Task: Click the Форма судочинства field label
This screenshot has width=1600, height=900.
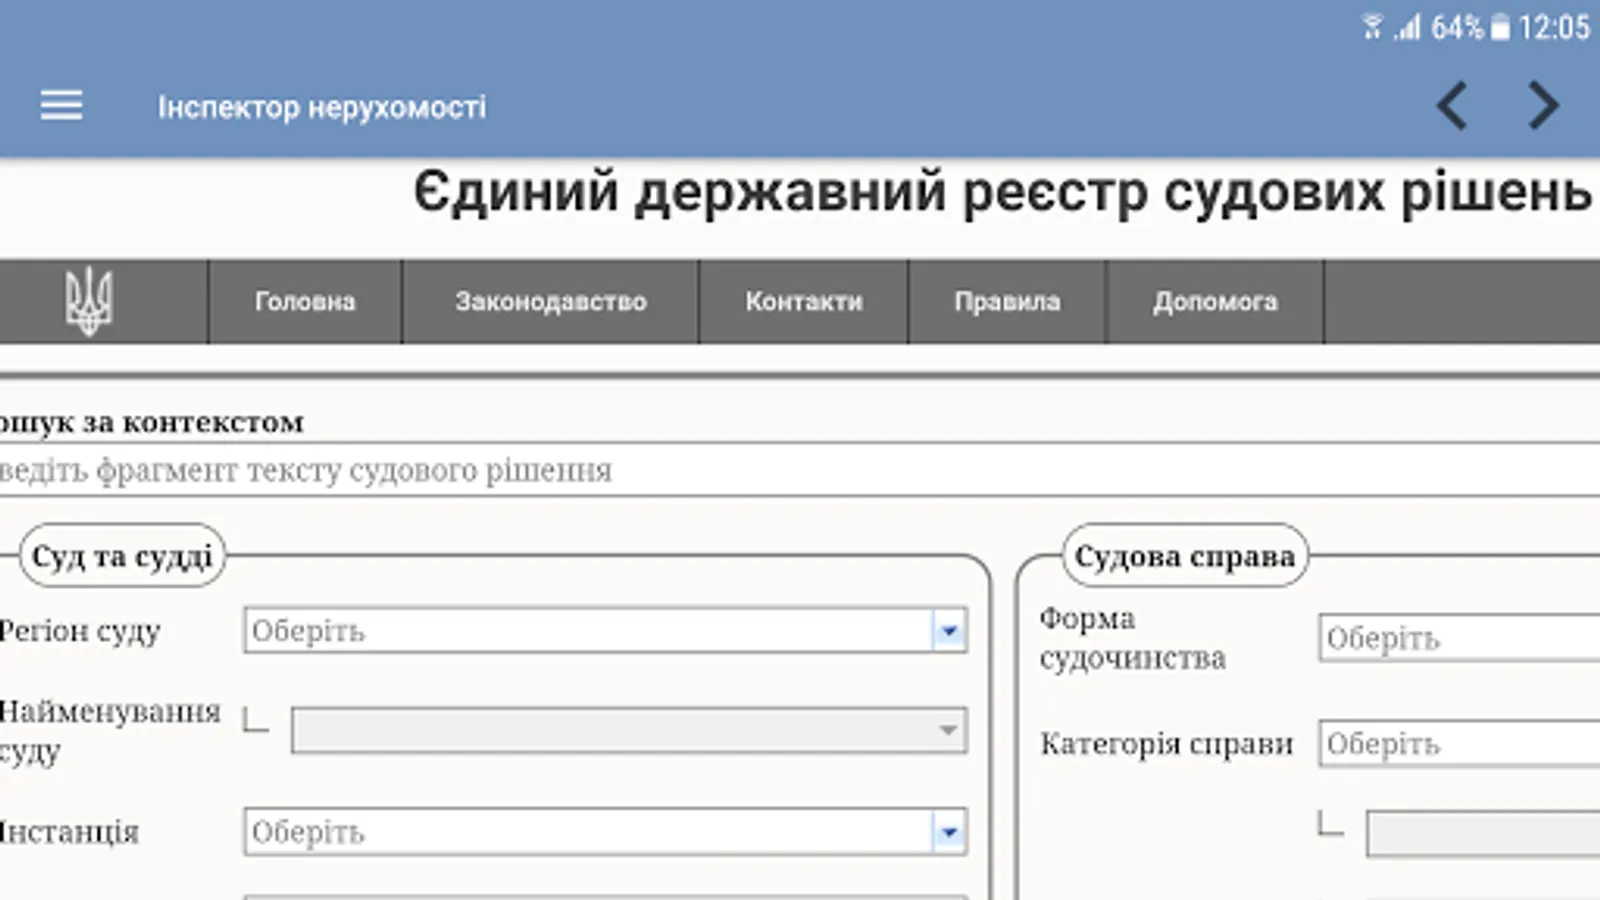Action: [1133, 638]
